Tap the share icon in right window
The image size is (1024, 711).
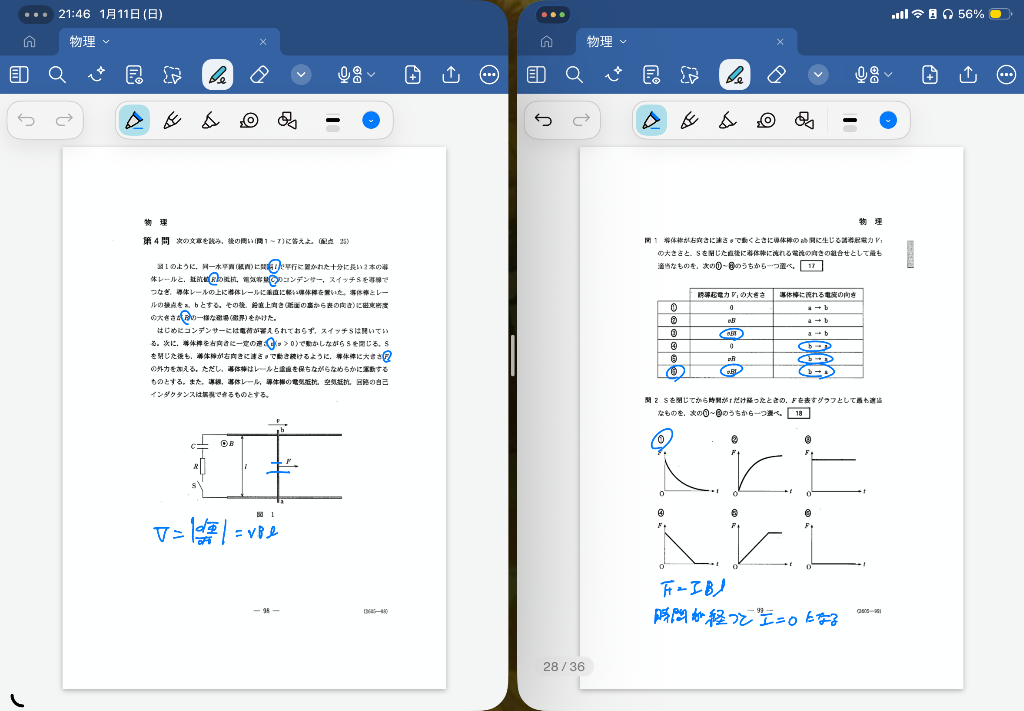968,75
